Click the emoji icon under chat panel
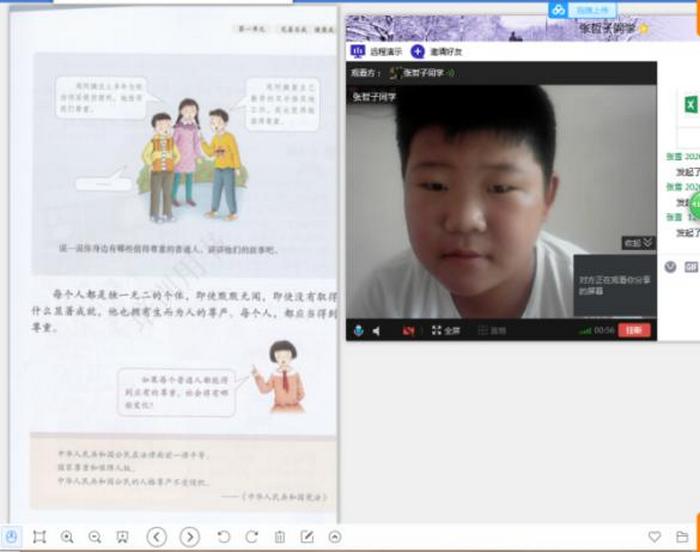 click(x=670, y=267)
